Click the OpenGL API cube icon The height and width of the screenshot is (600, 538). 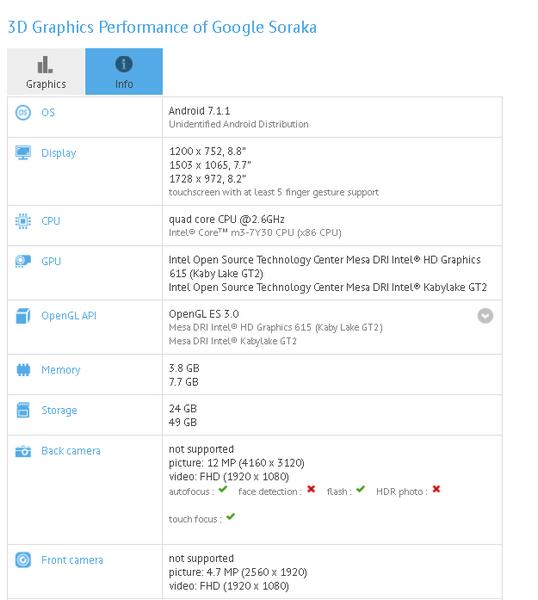pyautogui.click(x=23, y=316)
